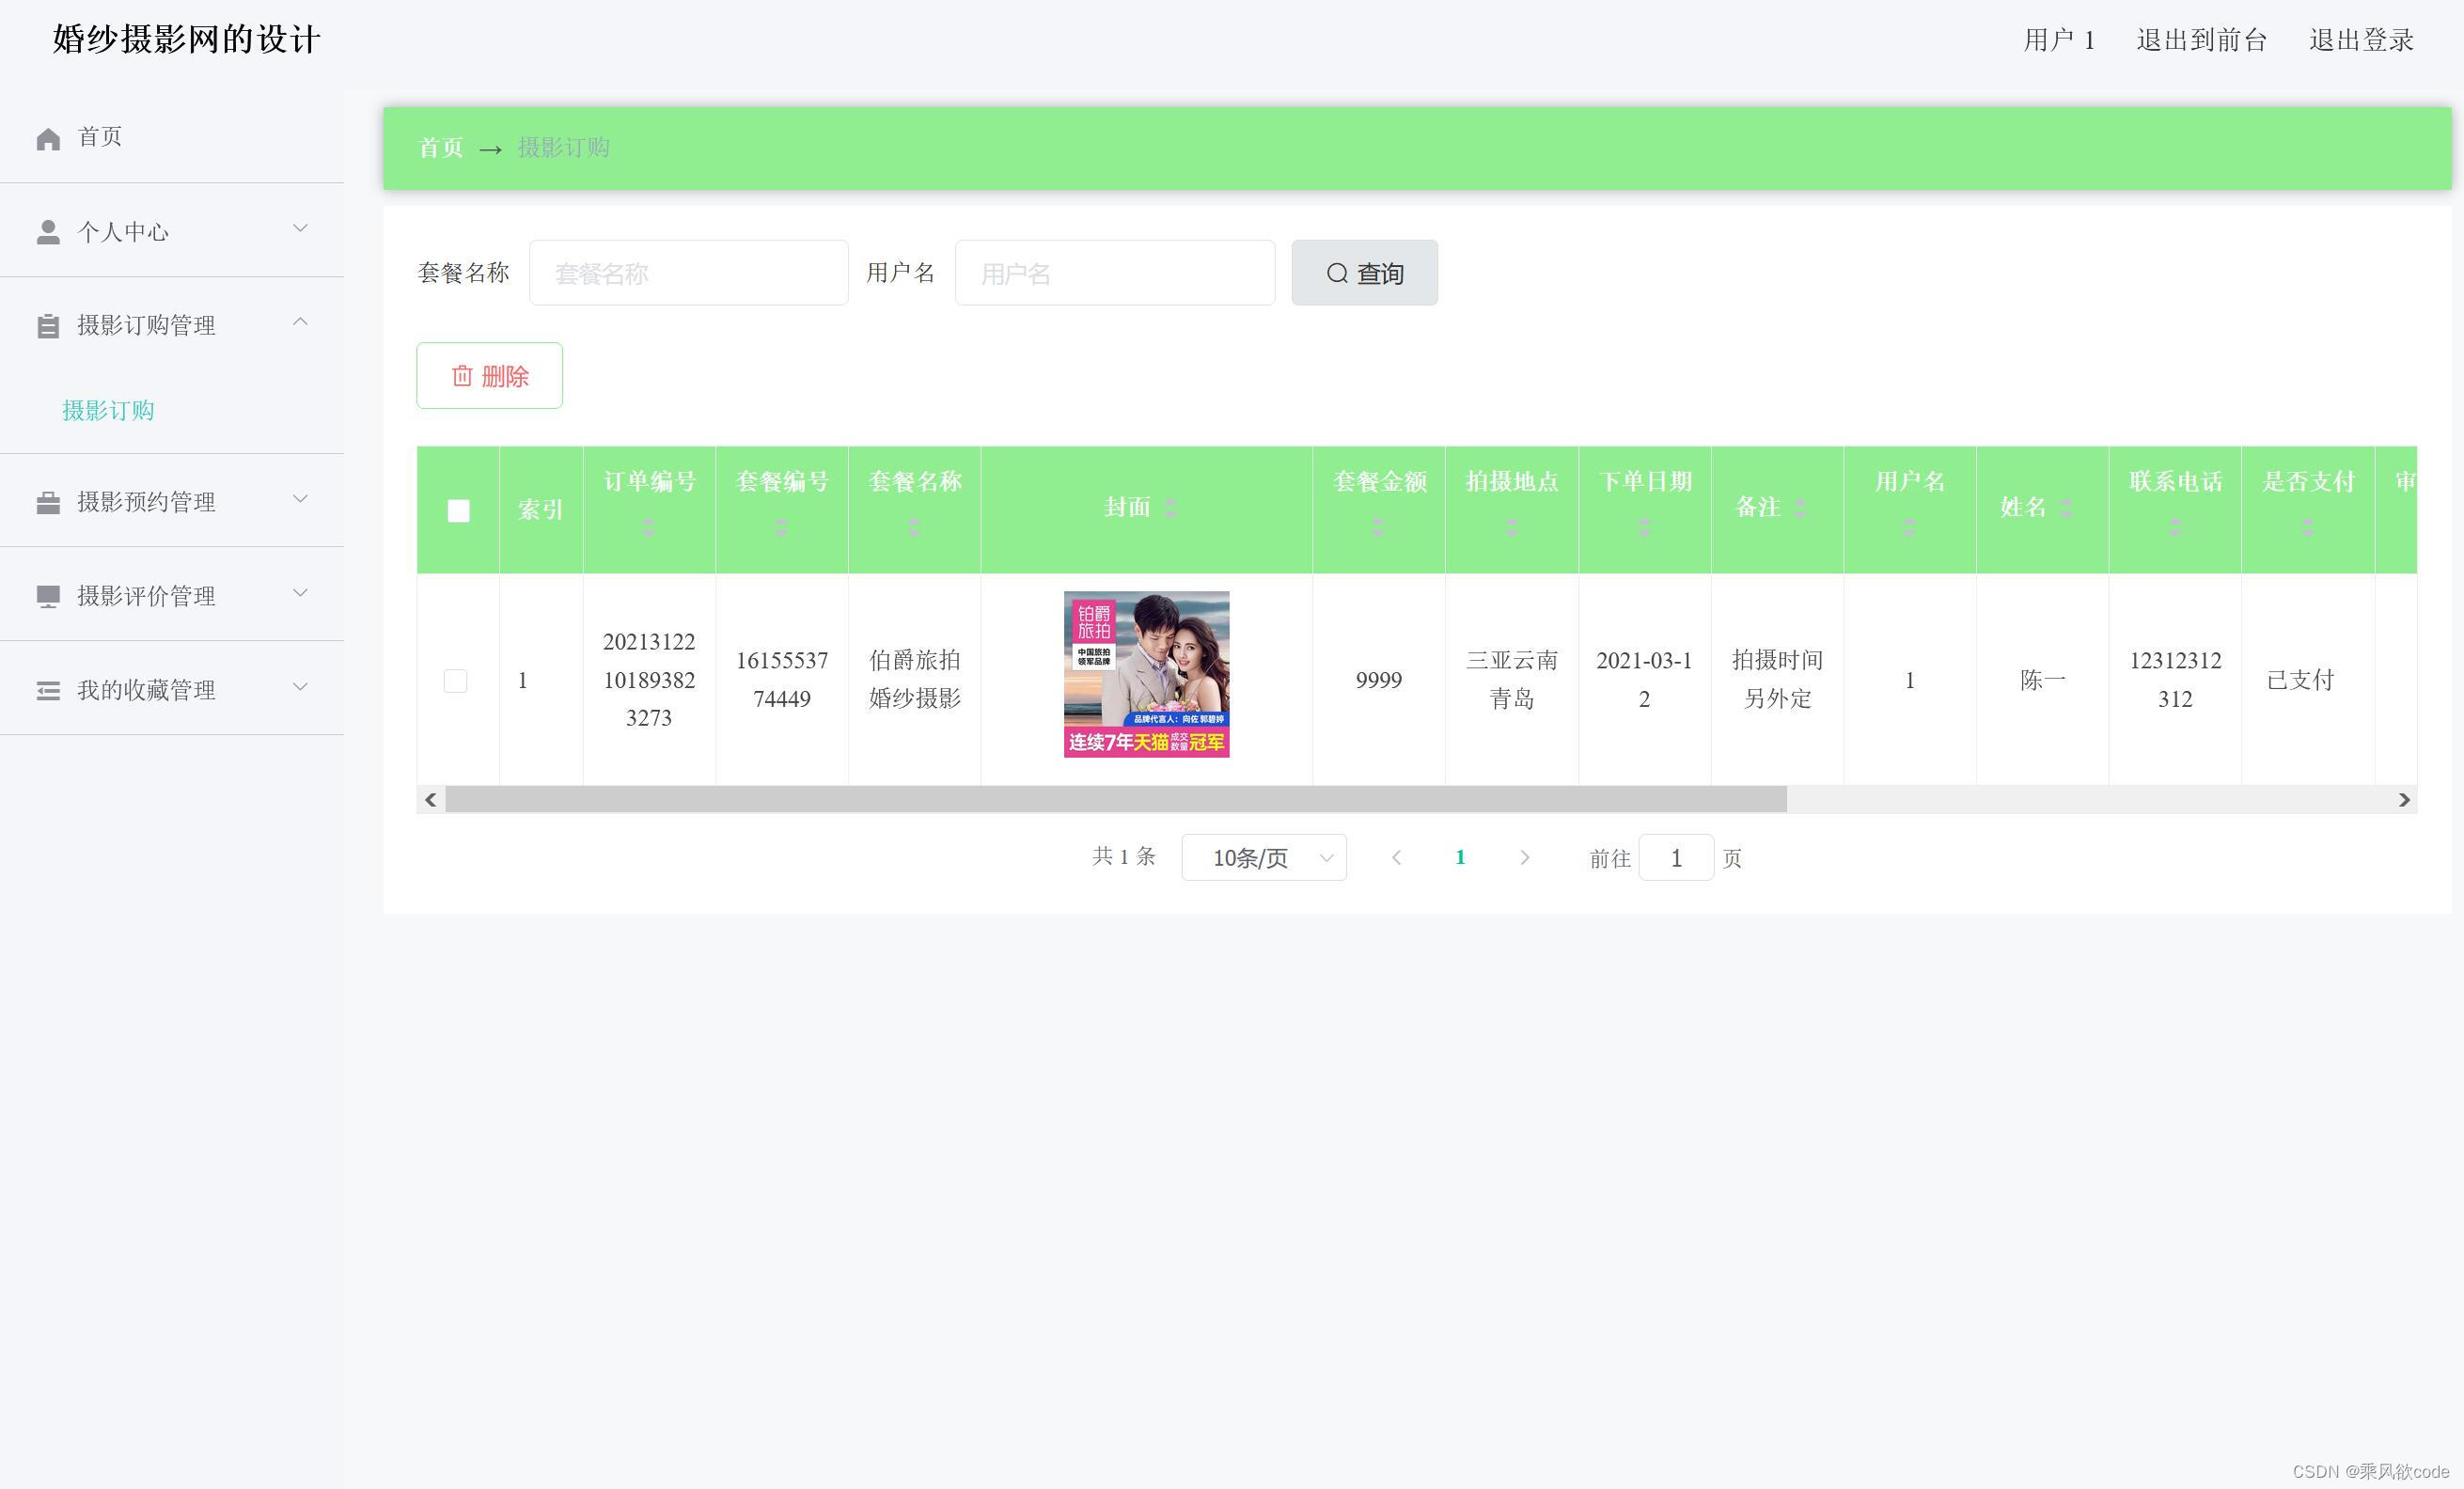Expand the 我的收藏管理 menu chevron
2464x1489 pixels.
[x=300, y=687]
